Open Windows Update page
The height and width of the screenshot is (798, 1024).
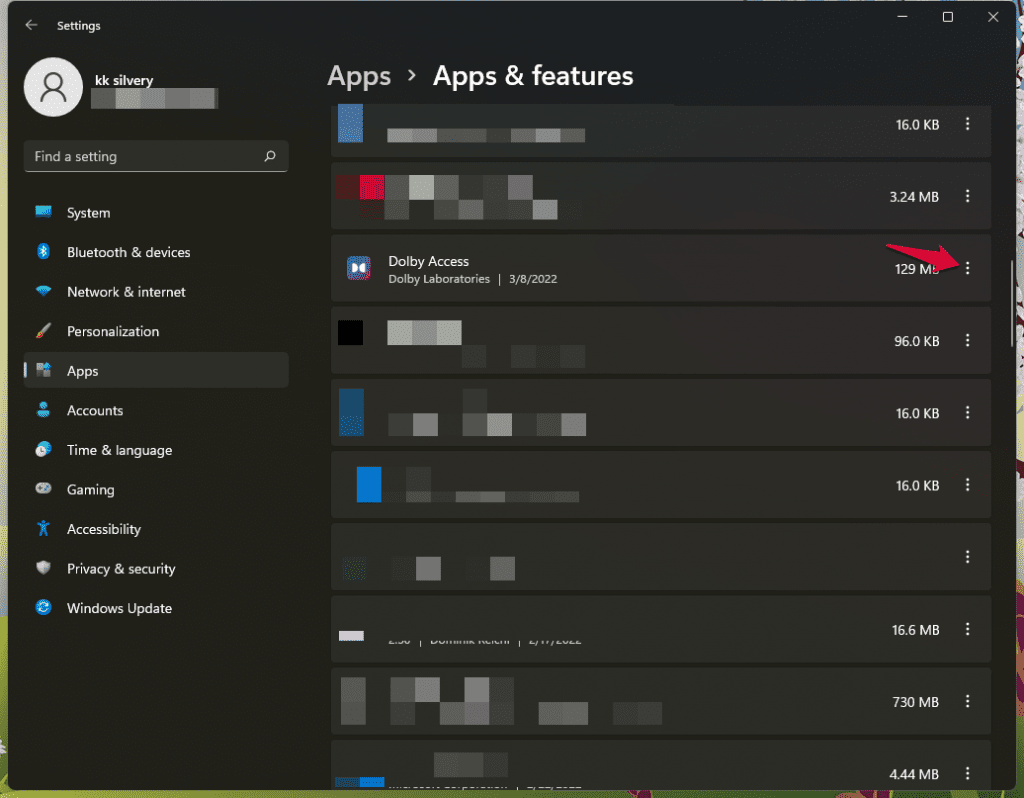(119, 608)
